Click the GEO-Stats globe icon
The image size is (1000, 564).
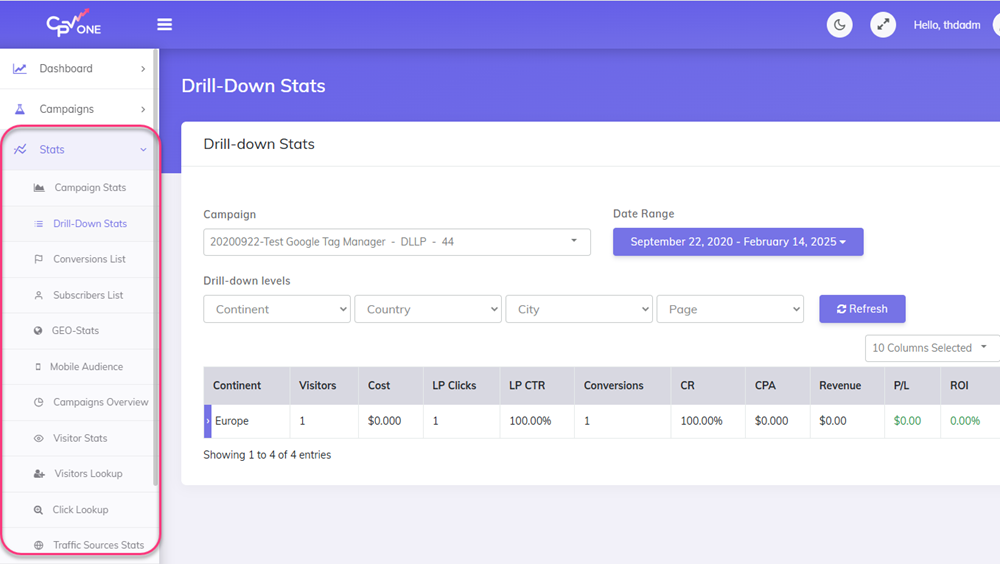coord(38,331)
